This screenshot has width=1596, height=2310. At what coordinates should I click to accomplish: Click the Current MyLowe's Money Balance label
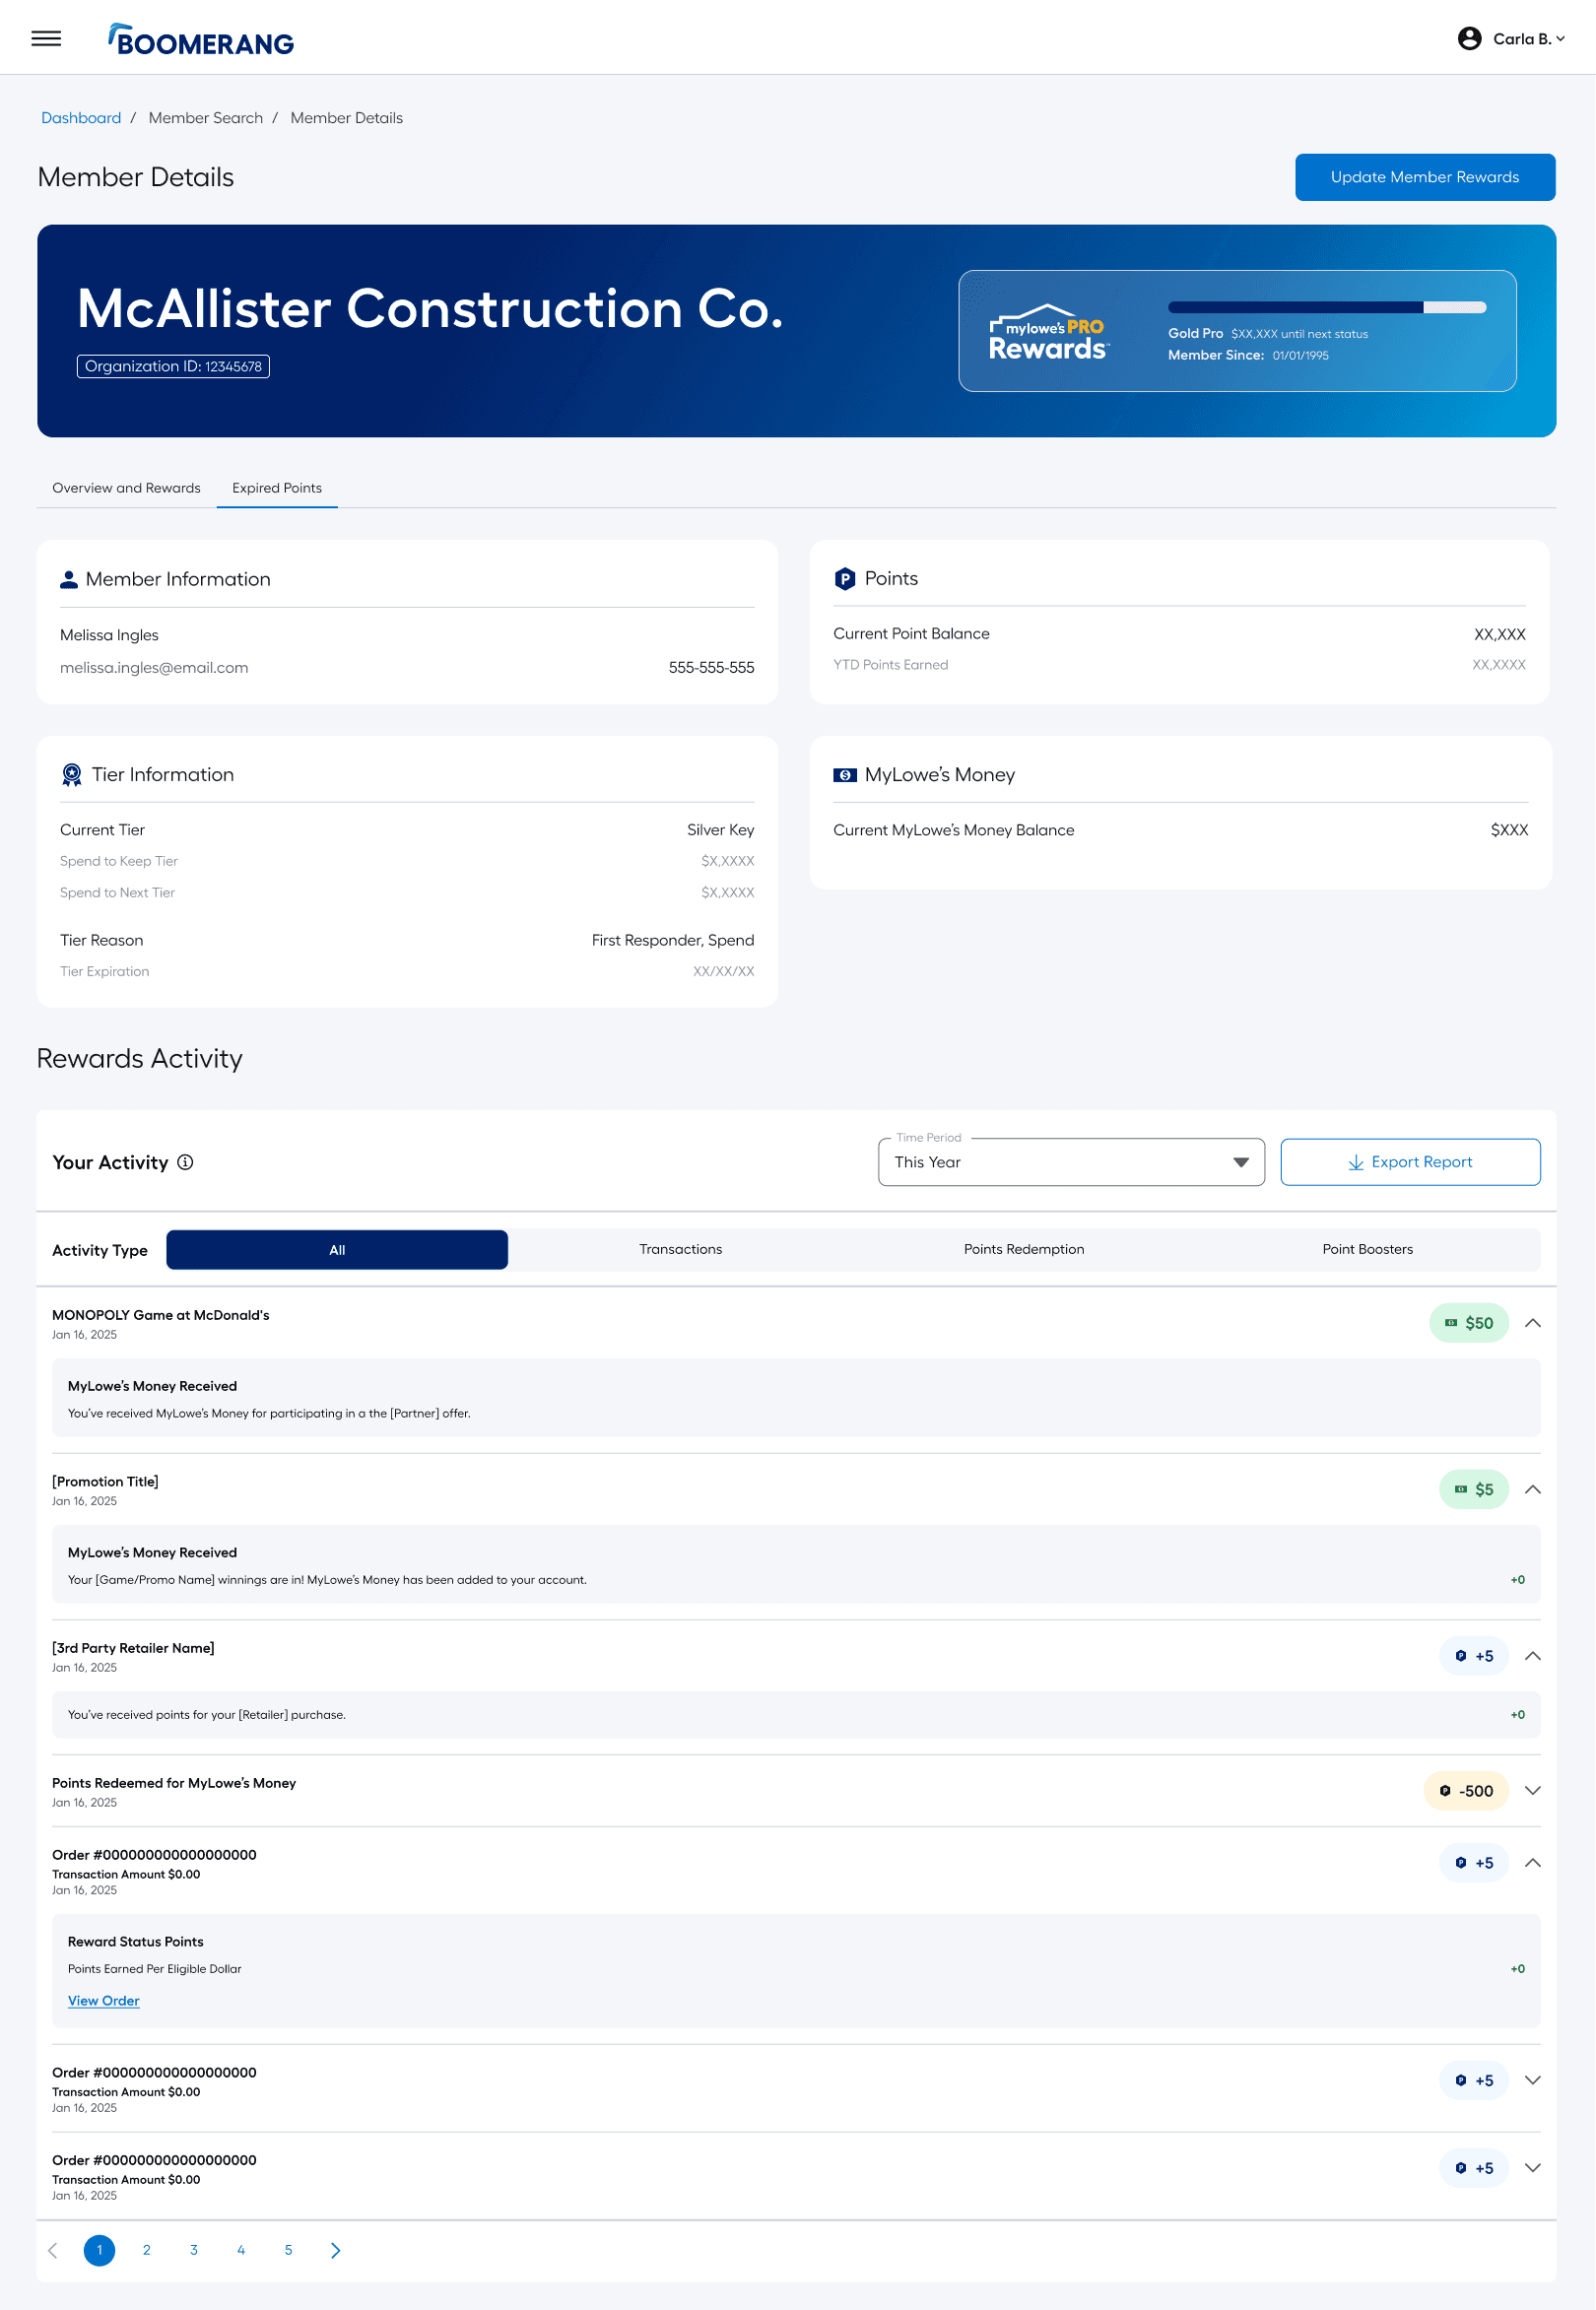(x=954, y=830)
